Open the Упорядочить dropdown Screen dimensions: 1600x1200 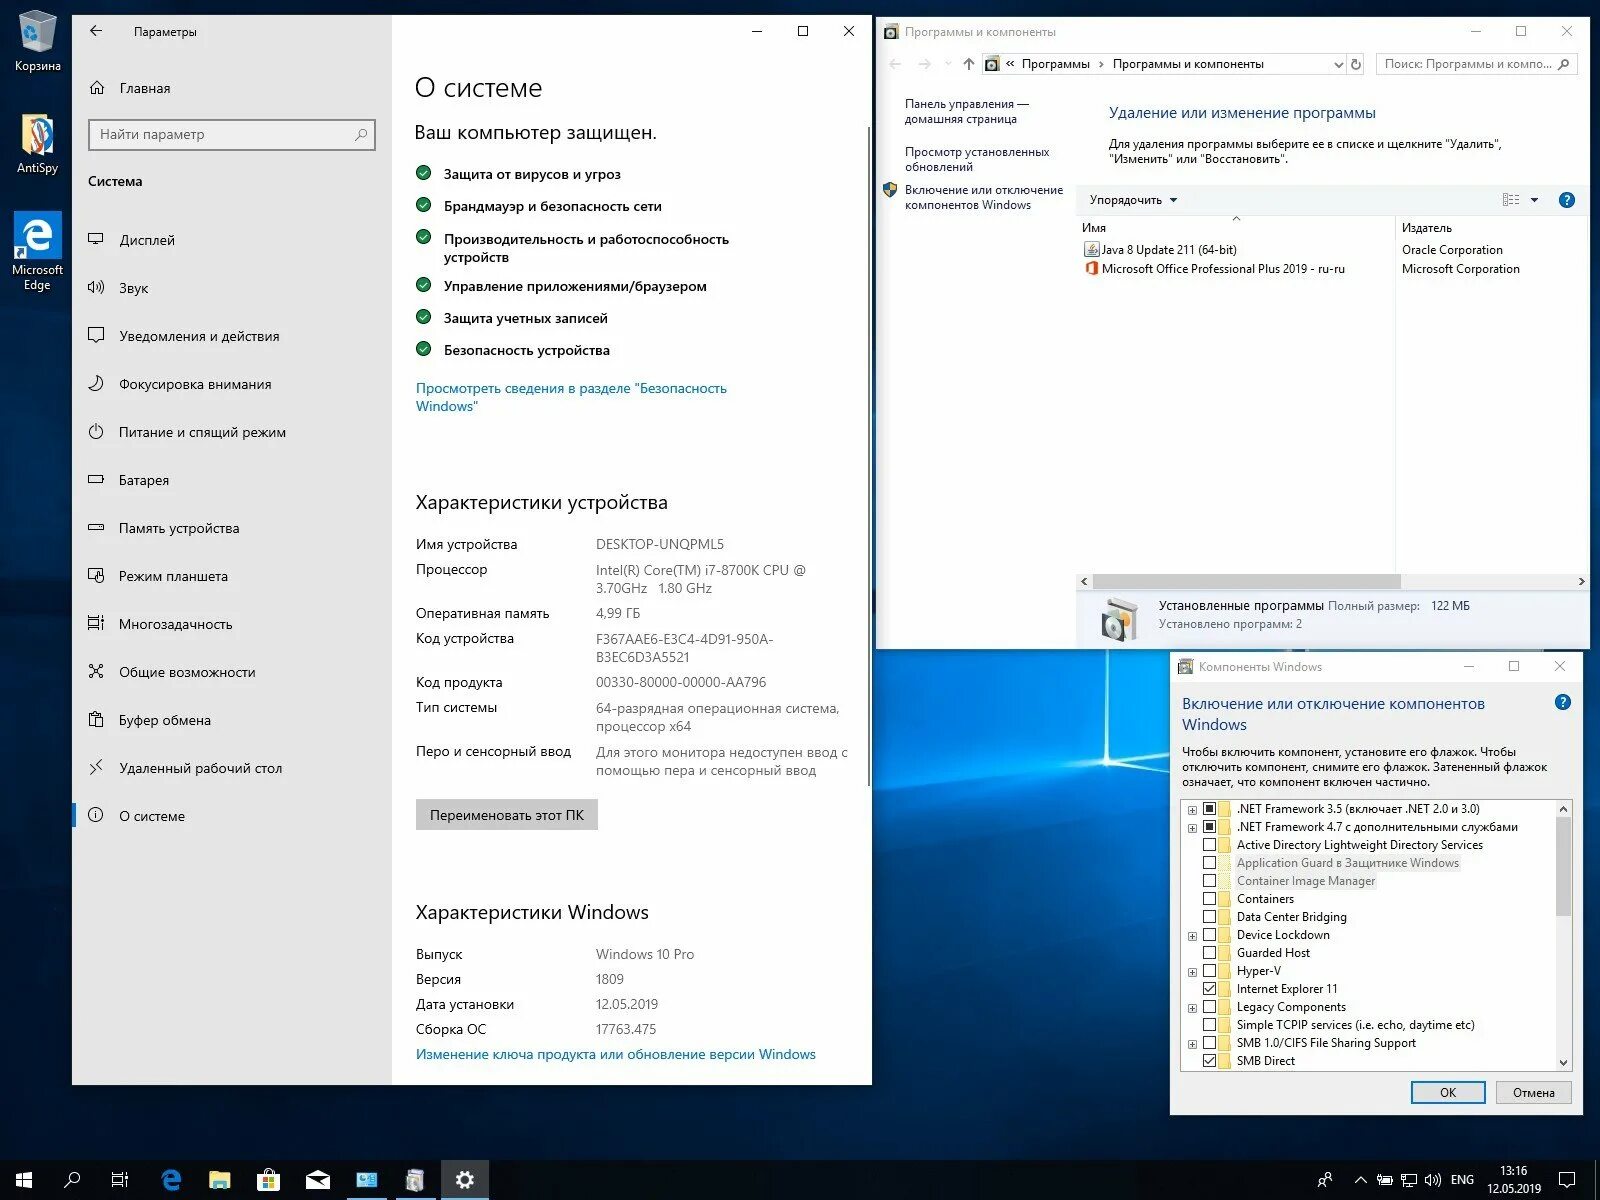pyautogui.click(x=1133, y=200)
